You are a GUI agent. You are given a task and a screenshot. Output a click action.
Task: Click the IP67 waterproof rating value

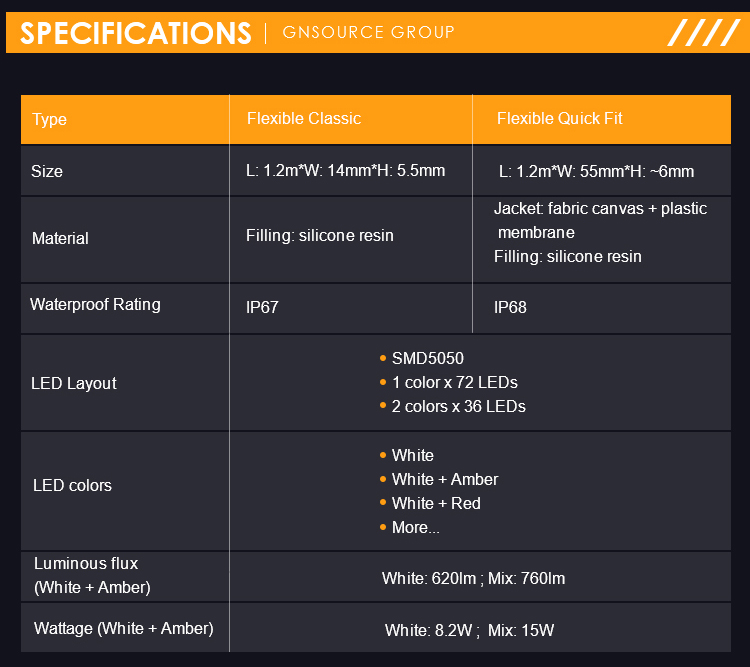click(262, 307)
